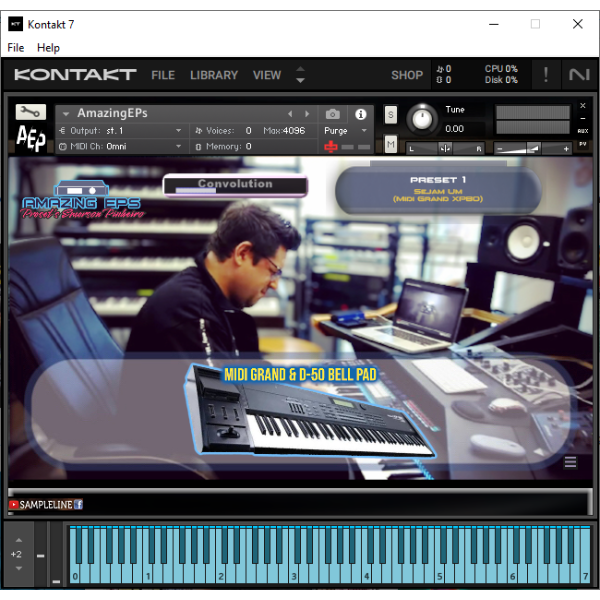Play key at octave 3 on keyboard
Viewport: 600px width, 600px height.
[x=294, y=576]
